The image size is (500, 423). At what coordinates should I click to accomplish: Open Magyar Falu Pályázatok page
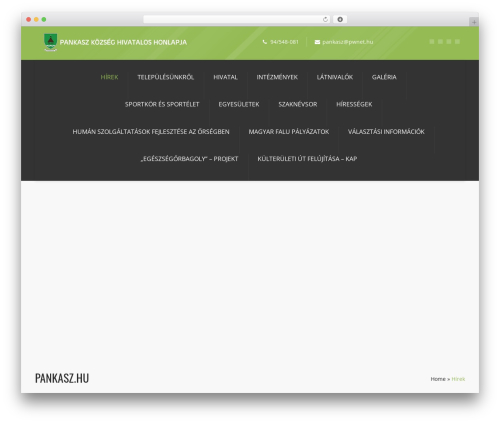[289, 132]
